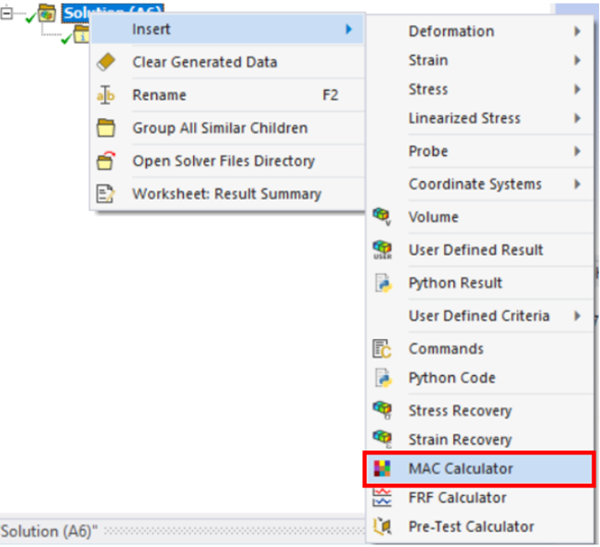The height and width of the screenshot is (547, 600).
Task: Click the Python Result file icon
Action: click(383, 282)
